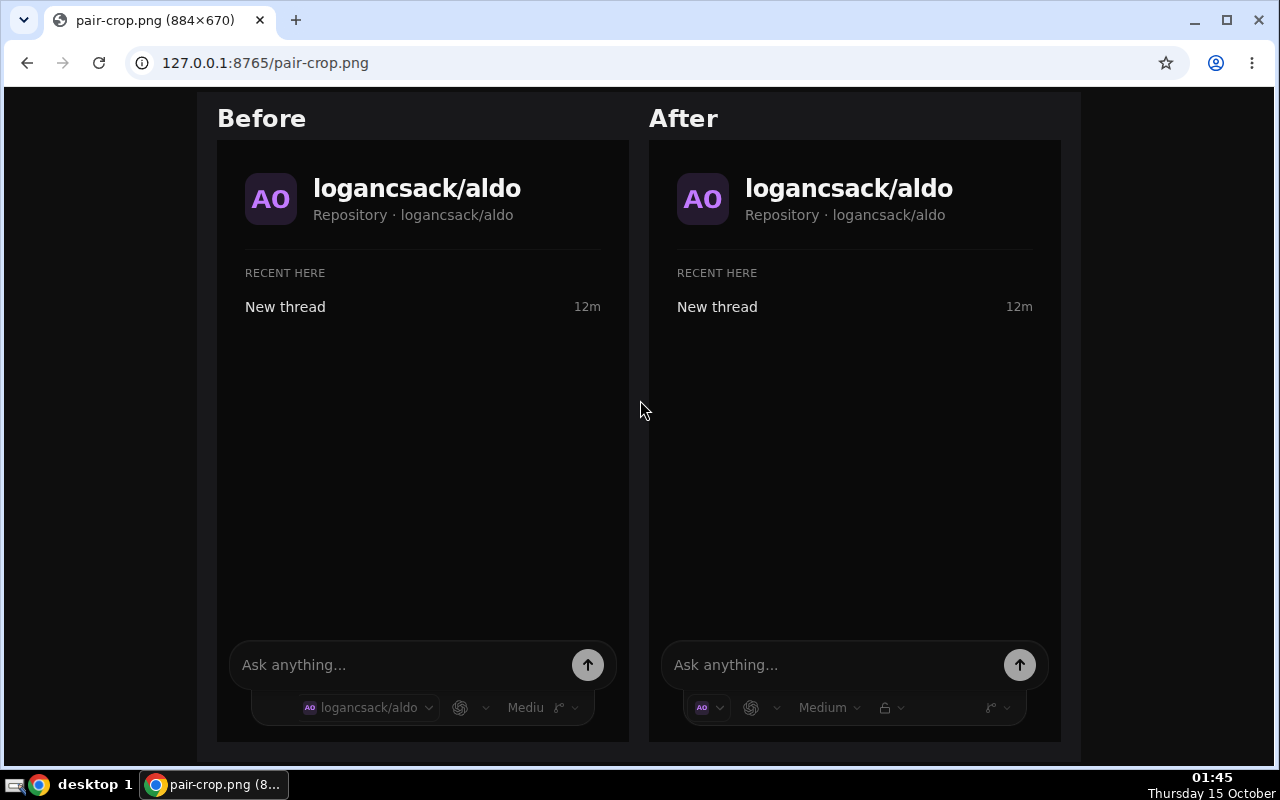This screenshot has height=800, width=1280.
Task: Bookmark this page with the star icon
Action: 1166,63
